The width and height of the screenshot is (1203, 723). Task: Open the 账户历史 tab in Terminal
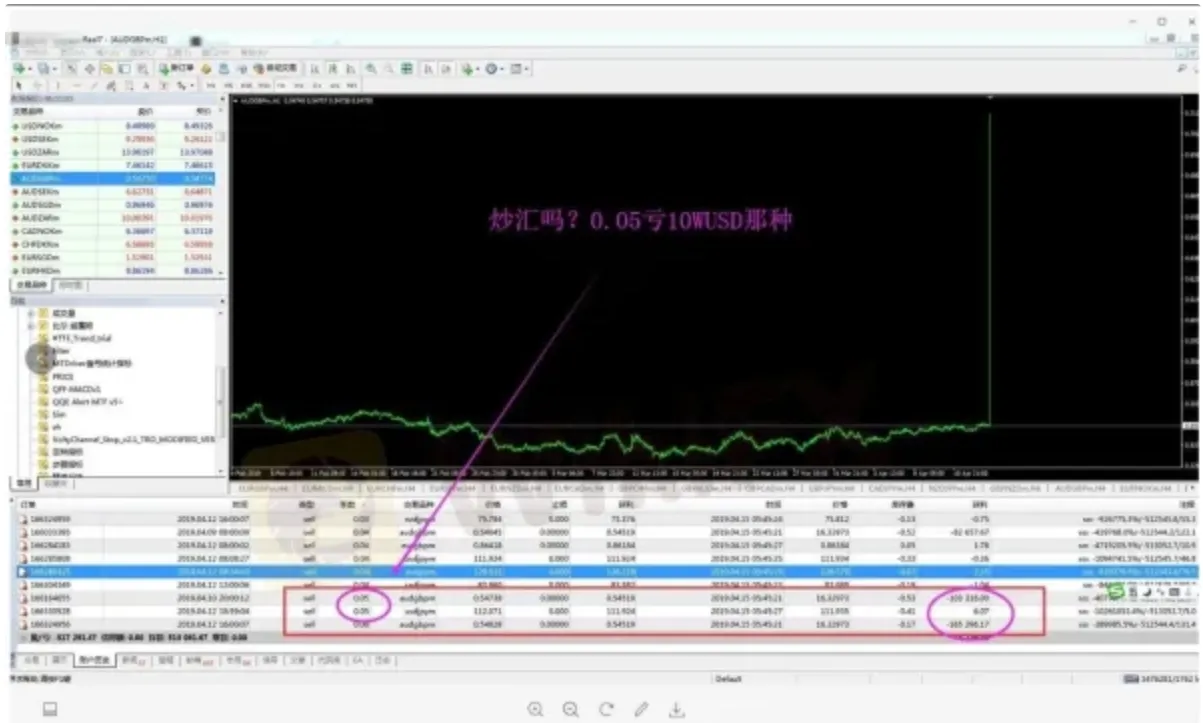95,660
